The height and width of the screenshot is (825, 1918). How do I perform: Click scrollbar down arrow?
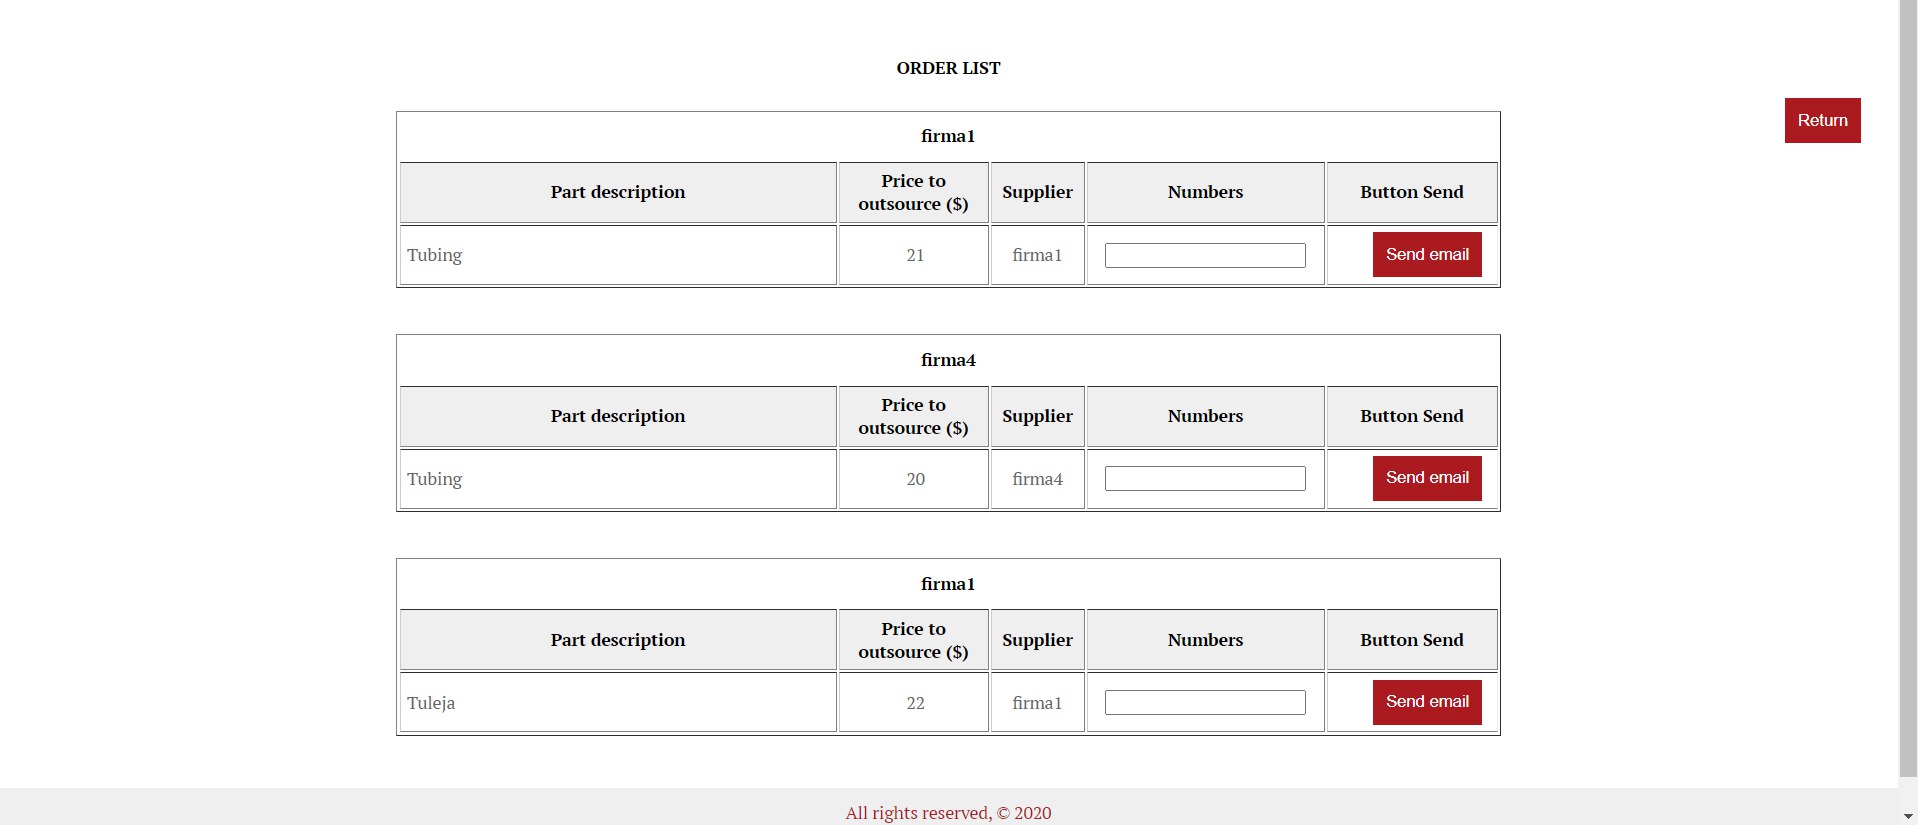click(x=1908, y=816)
